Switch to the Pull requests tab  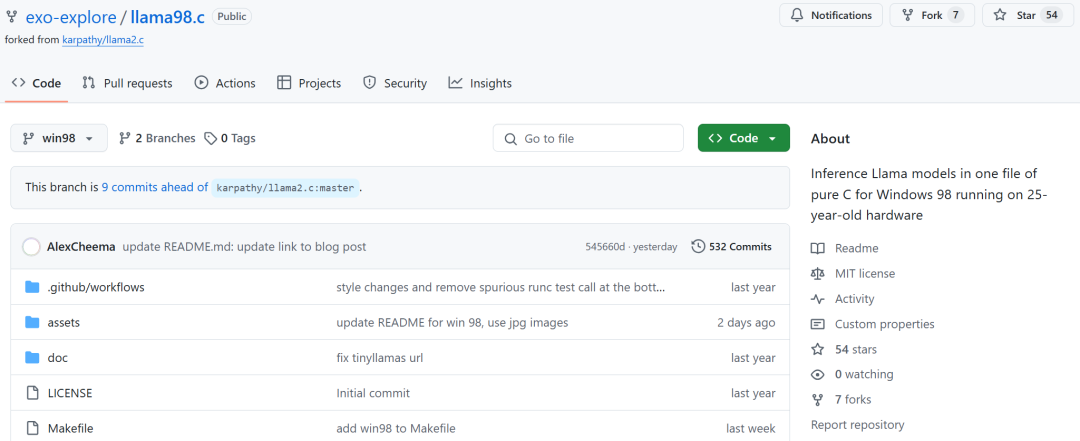pyautogui.click(x=127, y=83)
